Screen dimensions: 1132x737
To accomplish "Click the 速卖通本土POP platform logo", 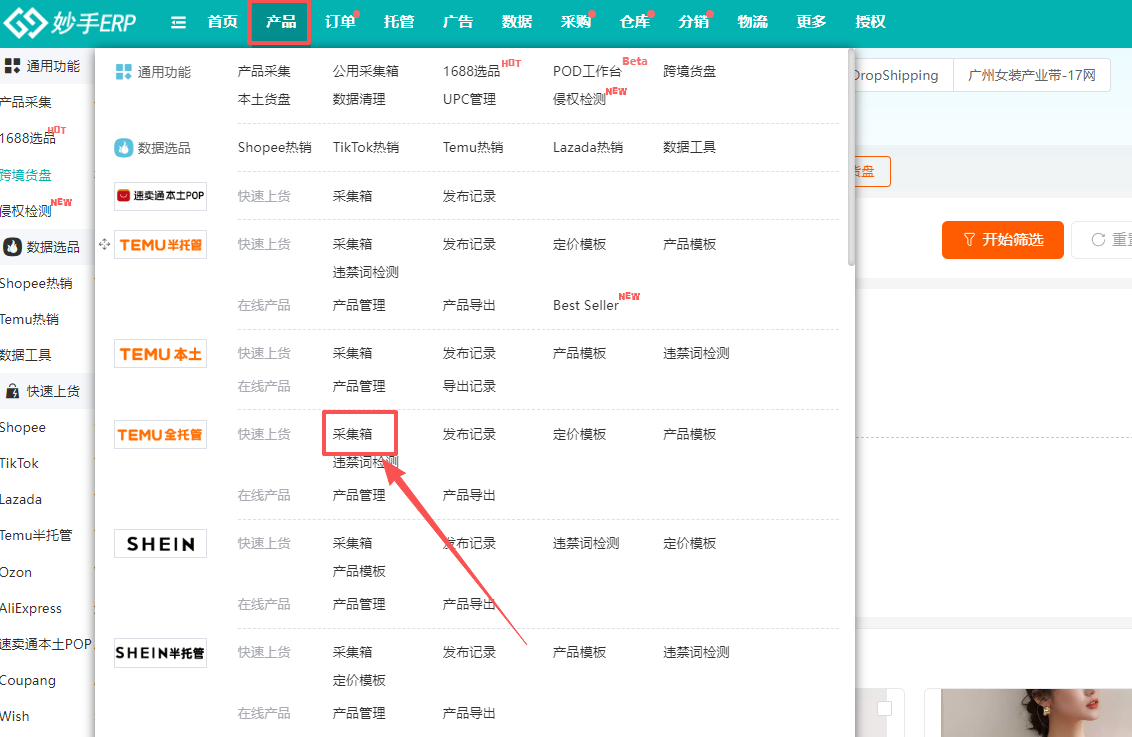I will click(160, 196).
